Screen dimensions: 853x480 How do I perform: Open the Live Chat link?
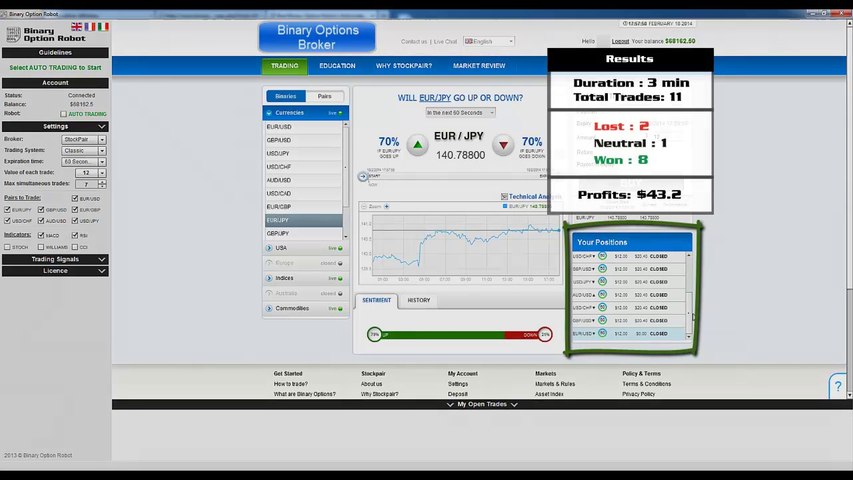(x=446, y=41)
